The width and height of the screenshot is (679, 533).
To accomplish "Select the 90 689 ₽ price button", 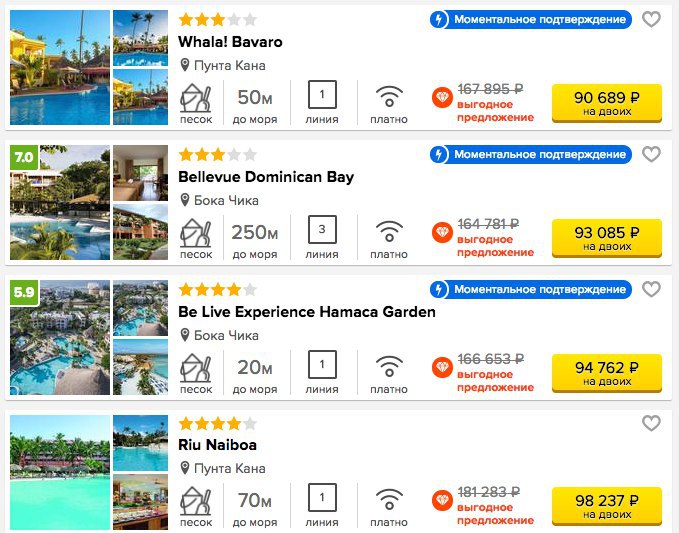I will 607,103.
